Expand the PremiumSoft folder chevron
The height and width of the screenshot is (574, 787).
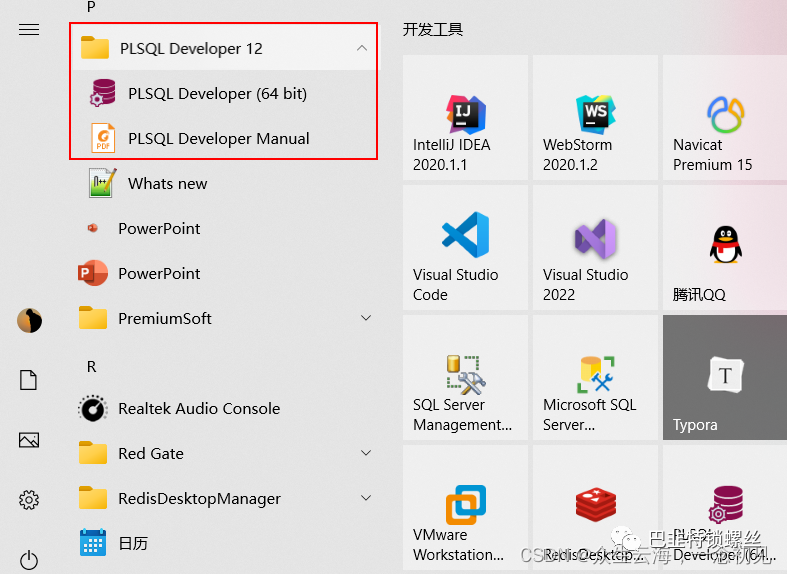pos(366,318)
